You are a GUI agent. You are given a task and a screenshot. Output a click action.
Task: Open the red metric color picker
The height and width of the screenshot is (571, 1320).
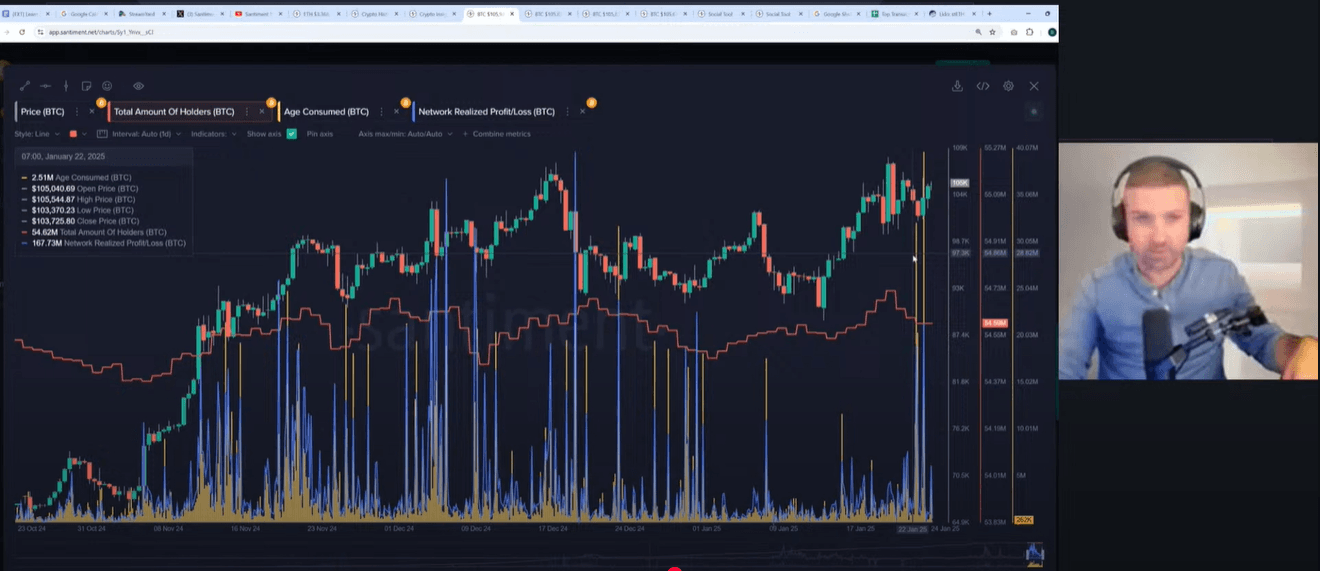tap(73, 134)
